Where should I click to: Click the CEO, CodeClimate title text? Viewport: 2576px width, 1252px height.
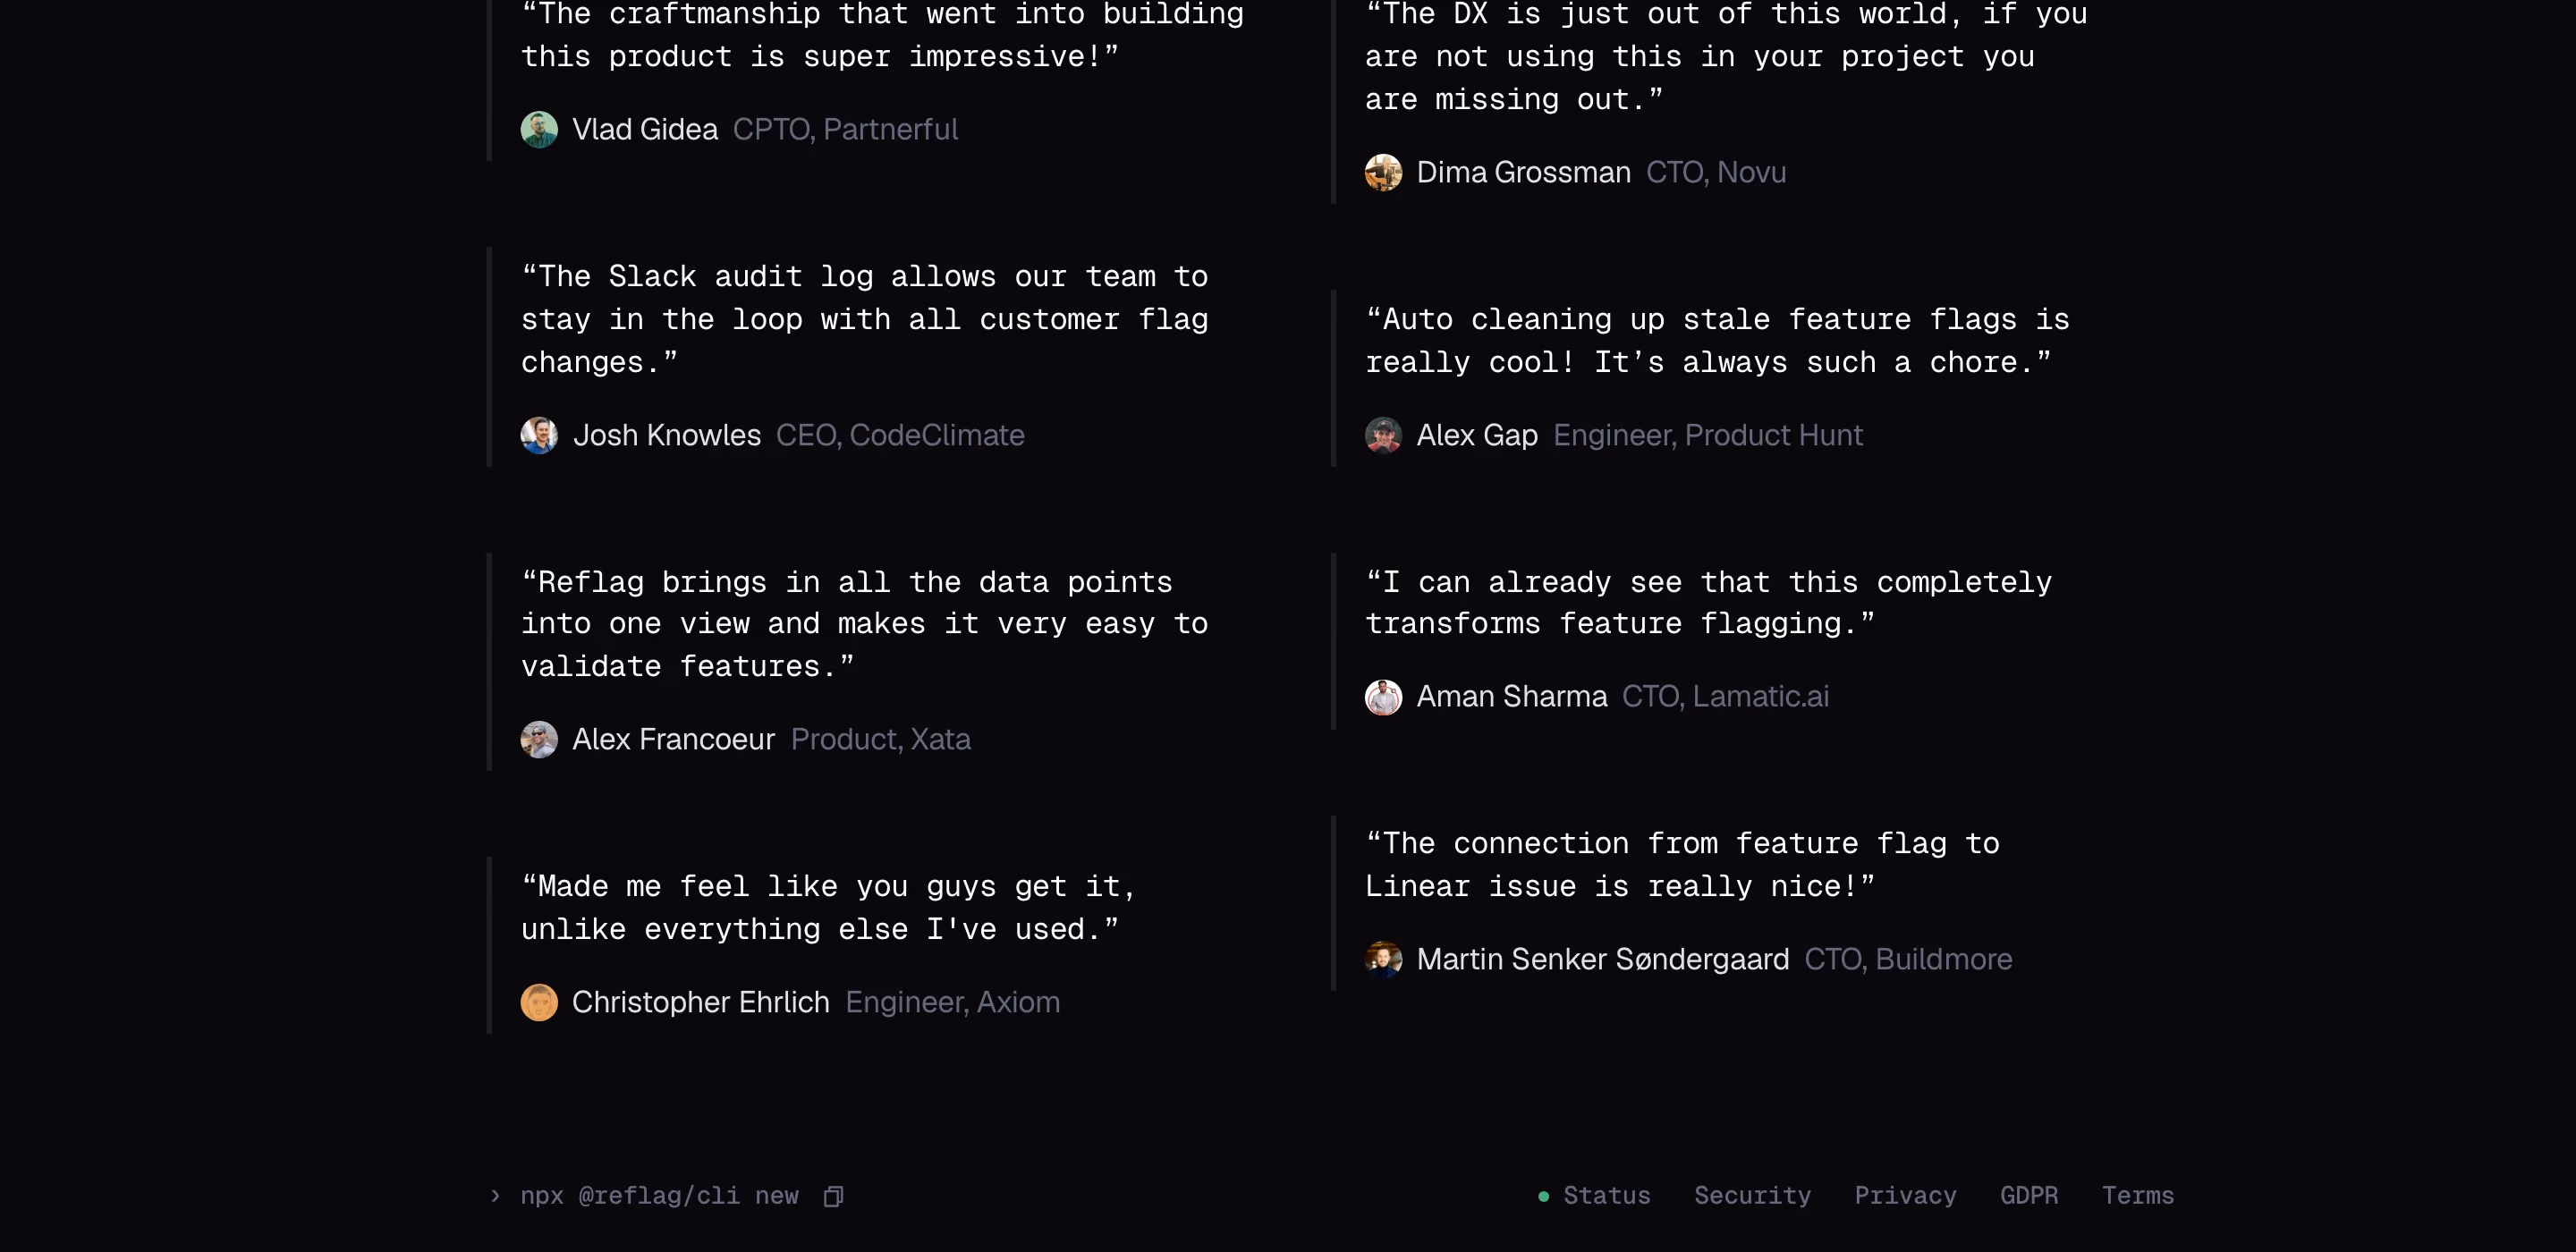[900, 436]
